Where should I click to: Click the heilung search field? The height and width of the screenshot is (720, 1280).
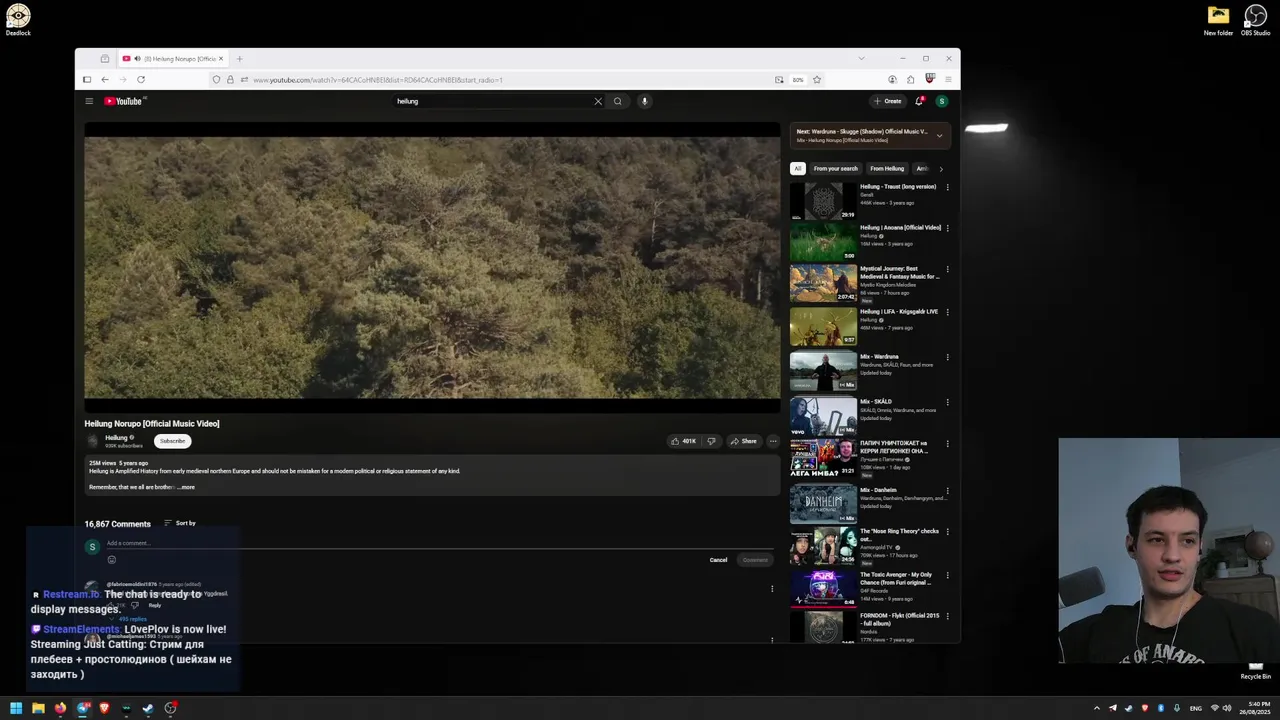click(x=492, y=101)
